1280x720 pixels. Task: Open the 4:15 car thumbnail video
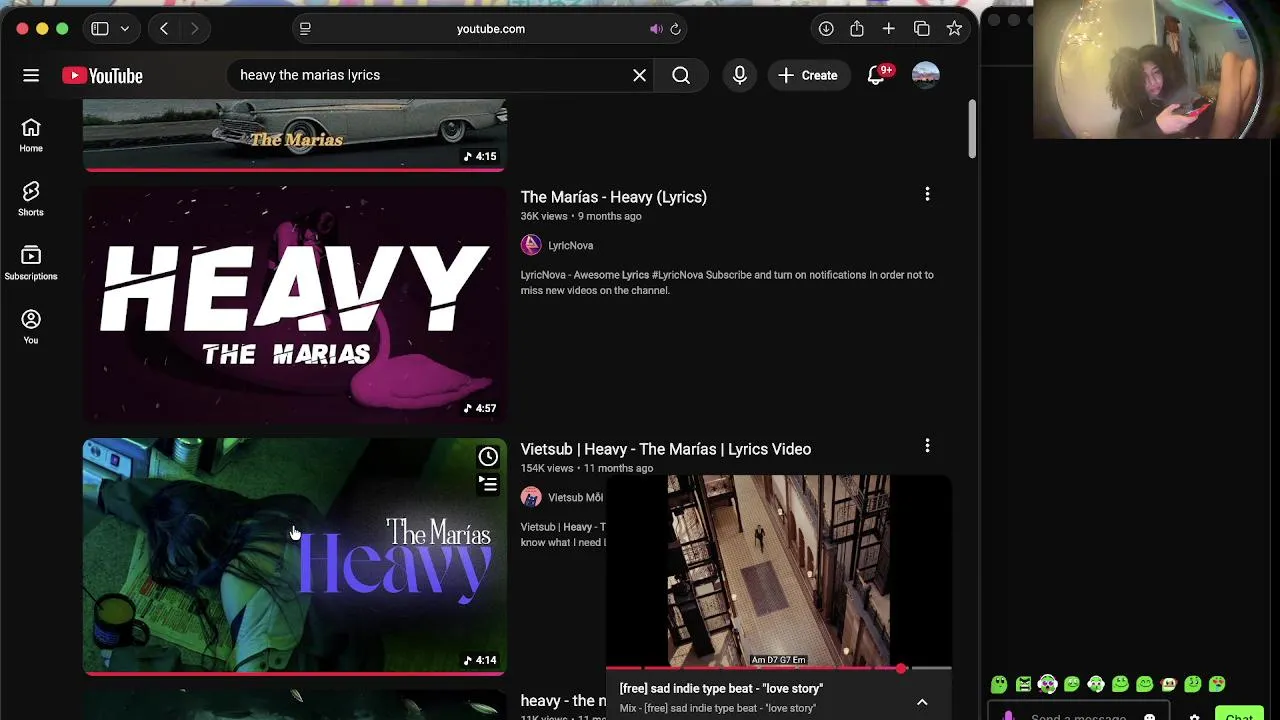tap(295, 135)
